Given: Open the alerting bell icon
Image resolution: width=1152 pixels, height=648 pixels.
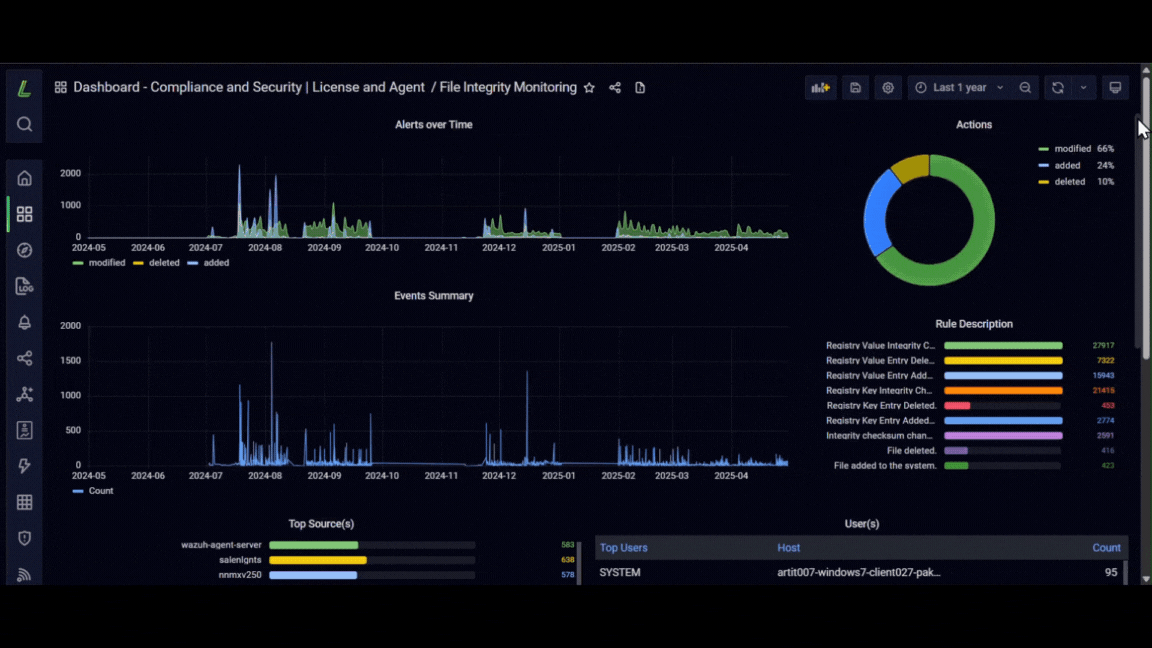Looking at the screenshot, I should (24, 323).
